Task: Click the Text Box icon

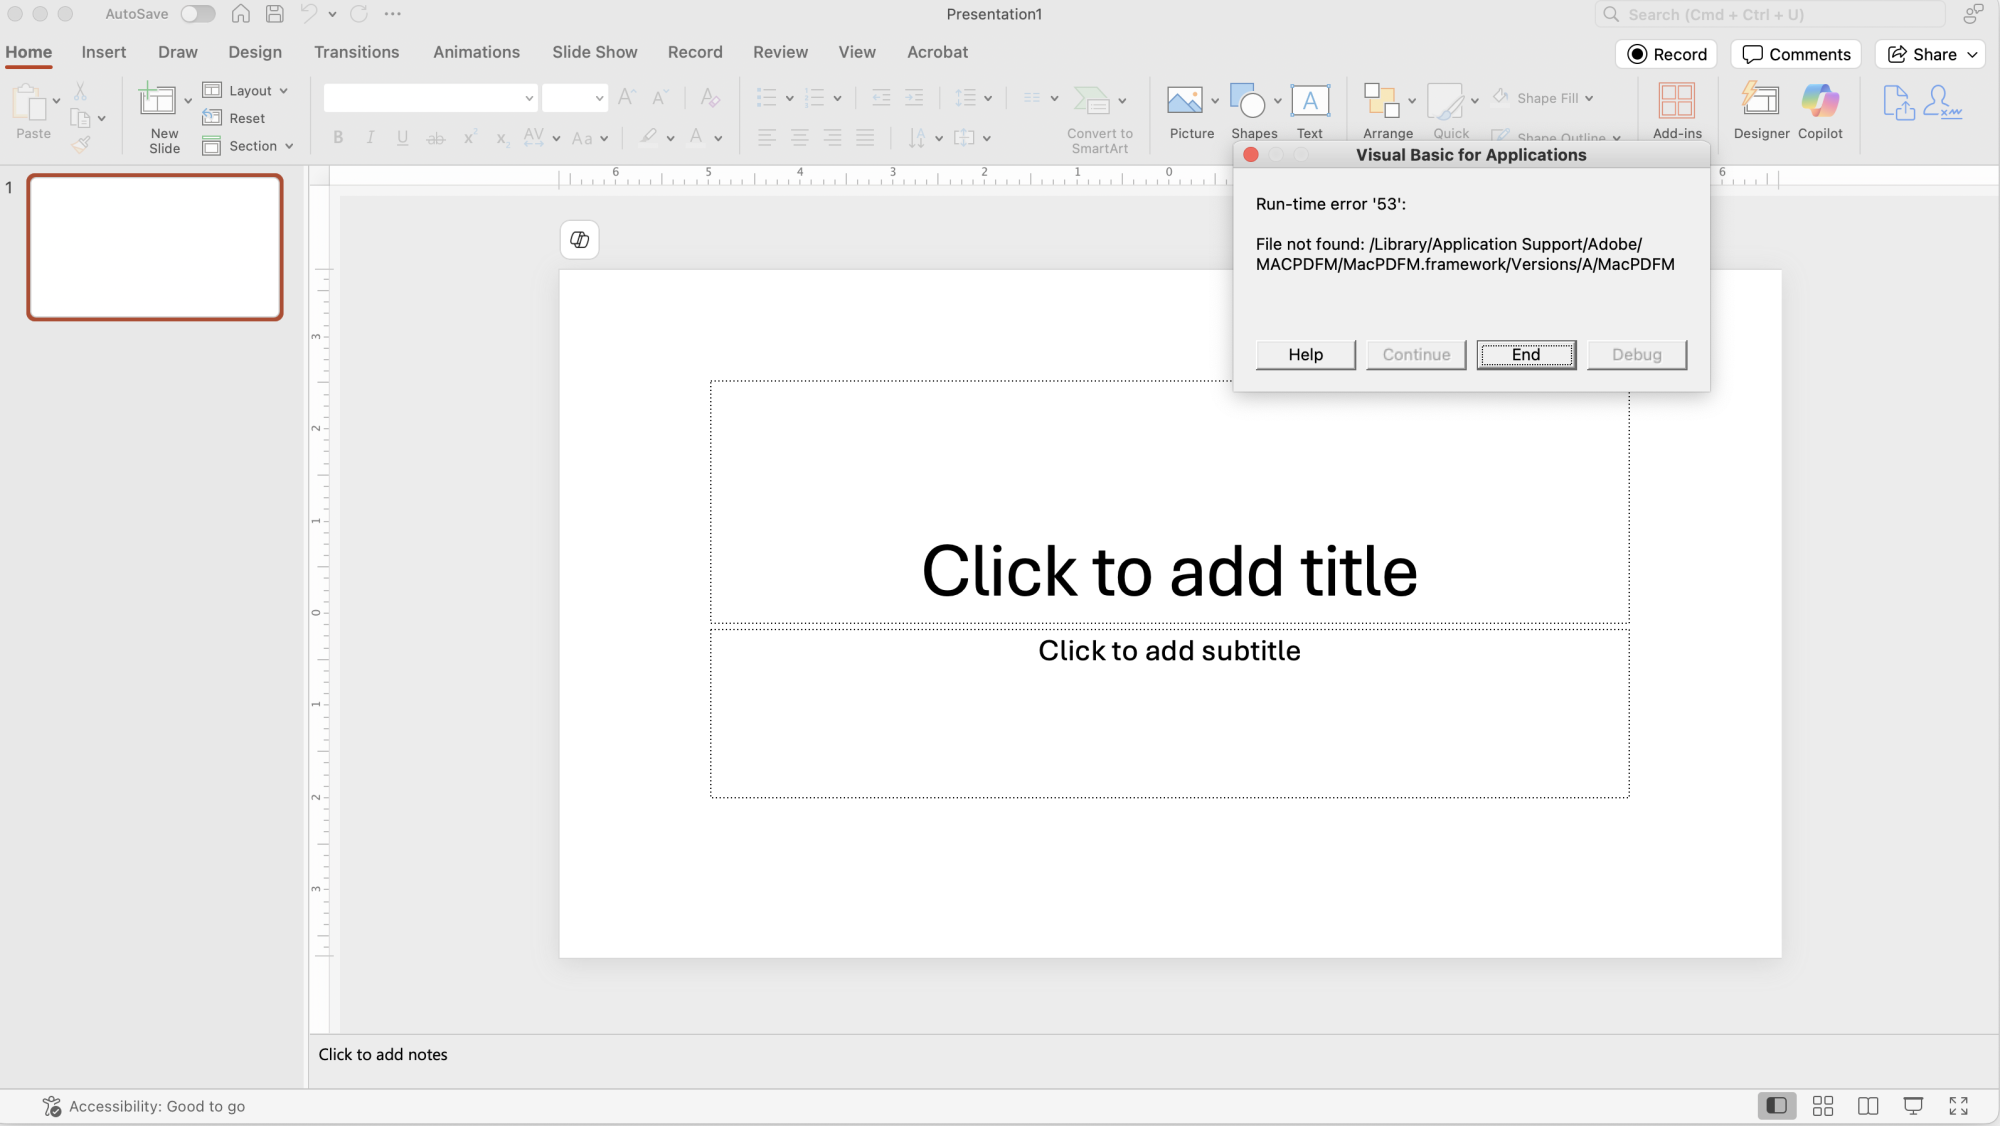Action: point(1310,100)
